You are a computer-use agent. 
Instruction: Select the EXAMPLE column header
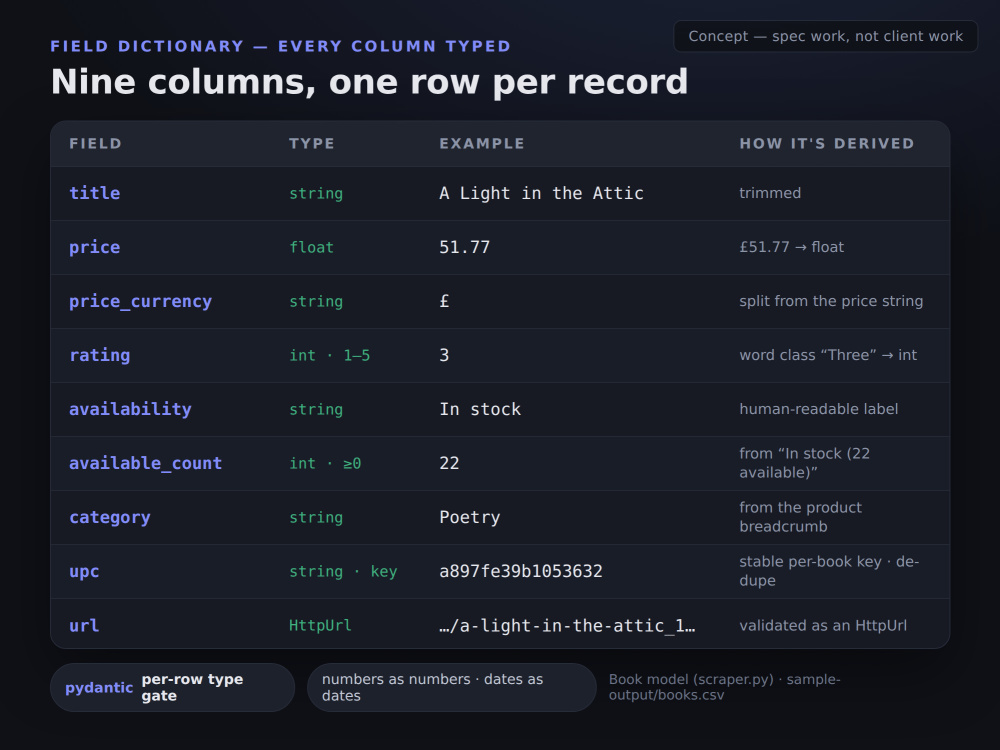pyautogui.click(x=482, y=143)
